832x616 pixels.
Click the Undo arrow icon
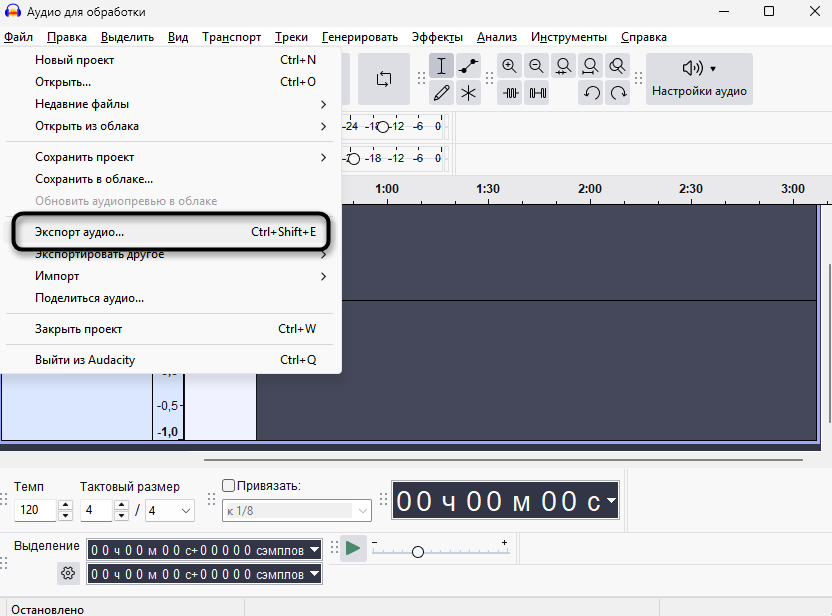coord(591,93)
